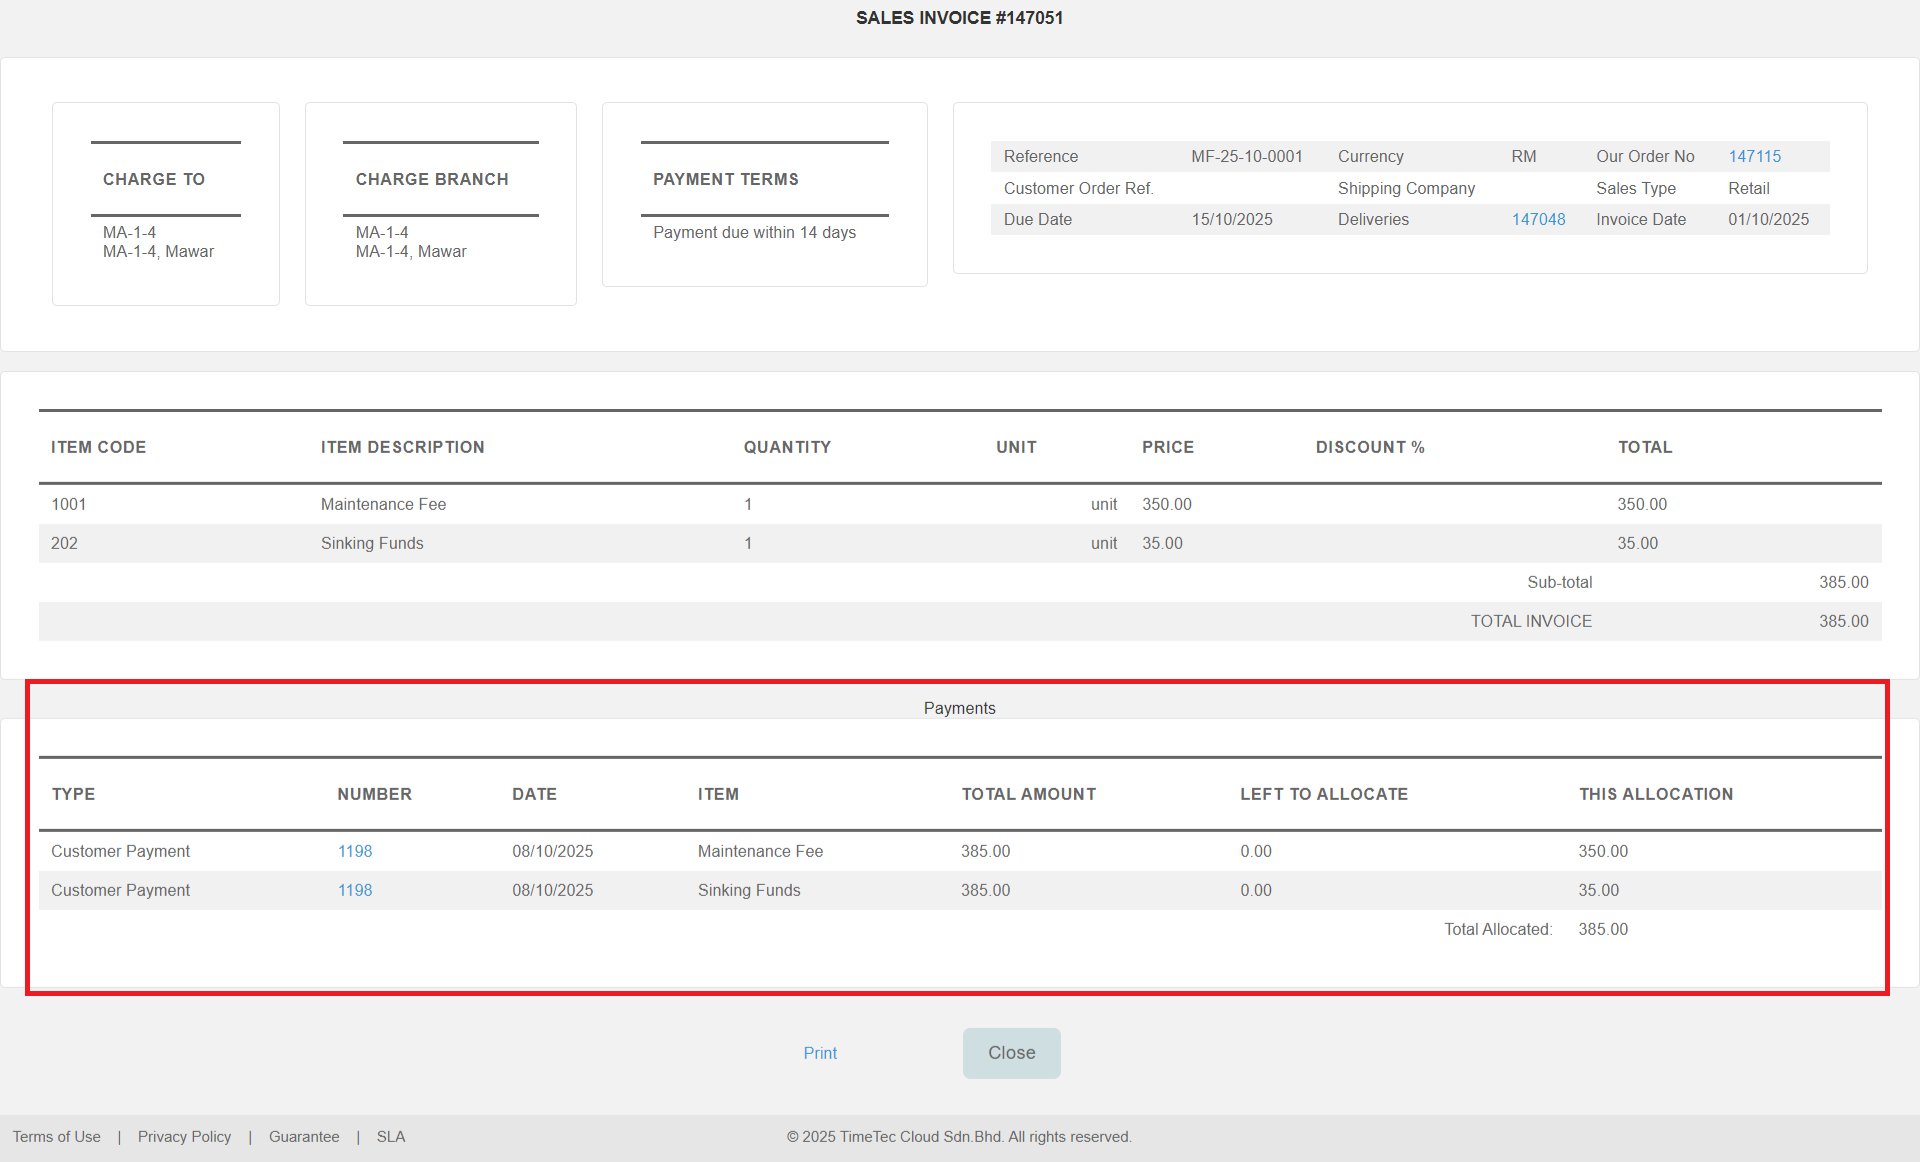
Task: Click the Payment Terms heading
Action: coord(726,179)
